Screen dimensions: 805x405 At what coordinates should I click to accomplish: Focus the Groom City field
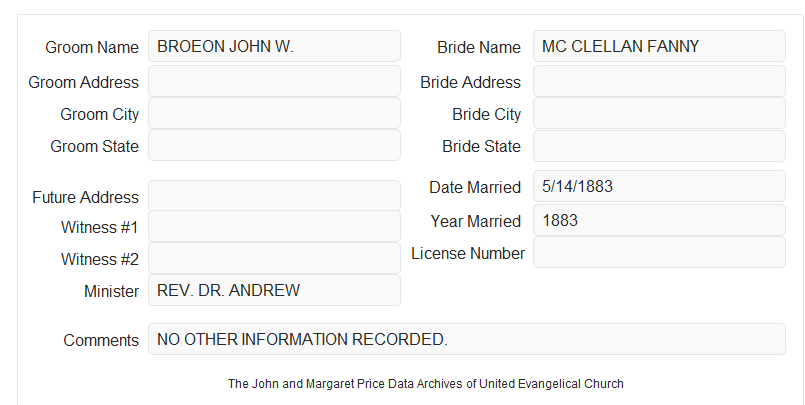point(274,113)
